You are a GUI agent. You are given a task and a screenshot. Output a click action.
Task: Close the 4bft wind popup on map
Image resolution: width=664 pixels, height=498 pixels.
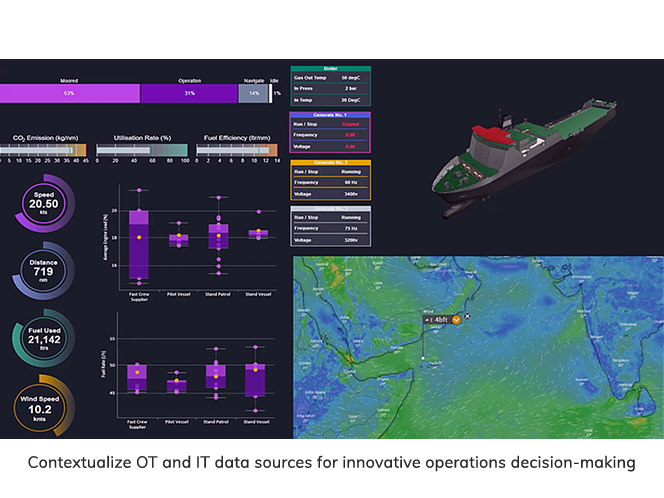pos(468,317)
